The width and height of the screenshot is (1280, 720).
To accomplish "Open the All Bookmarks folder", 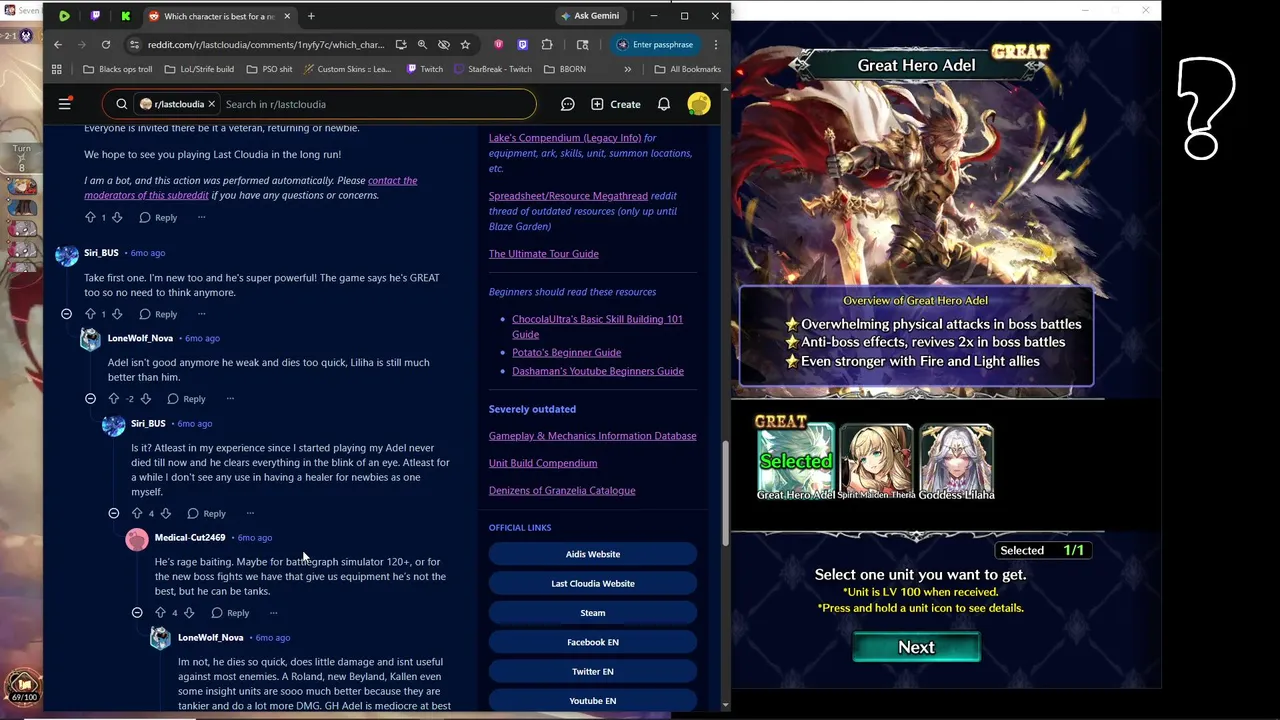I will (687, 69).
